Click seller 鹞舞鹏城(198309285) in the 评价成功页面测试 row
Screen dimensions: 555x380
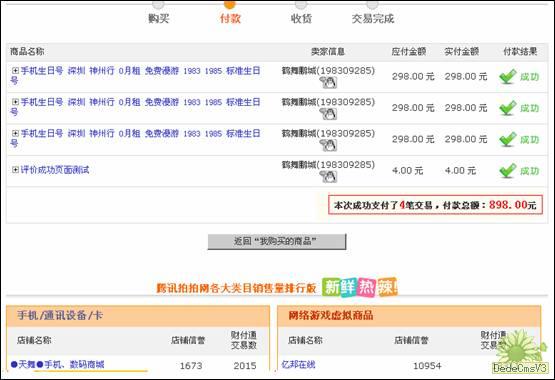click(328, 165)
